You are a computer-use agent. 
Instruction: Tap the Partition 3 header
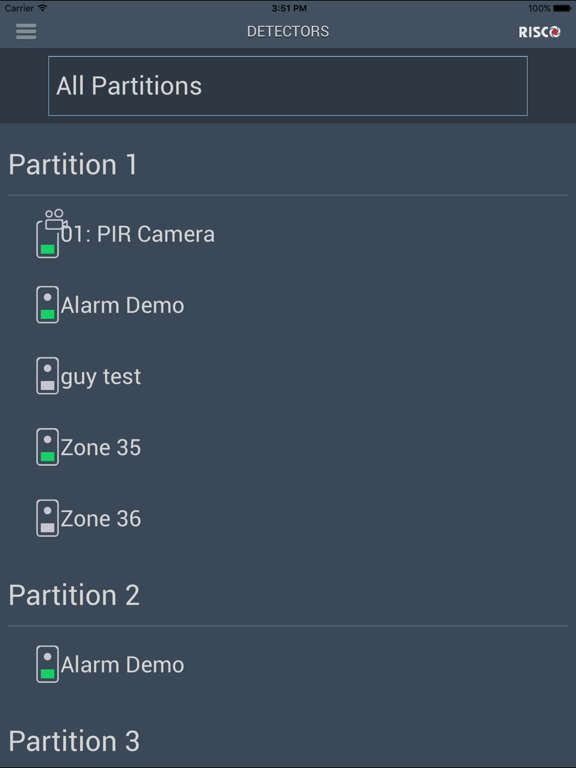point(74,741)
